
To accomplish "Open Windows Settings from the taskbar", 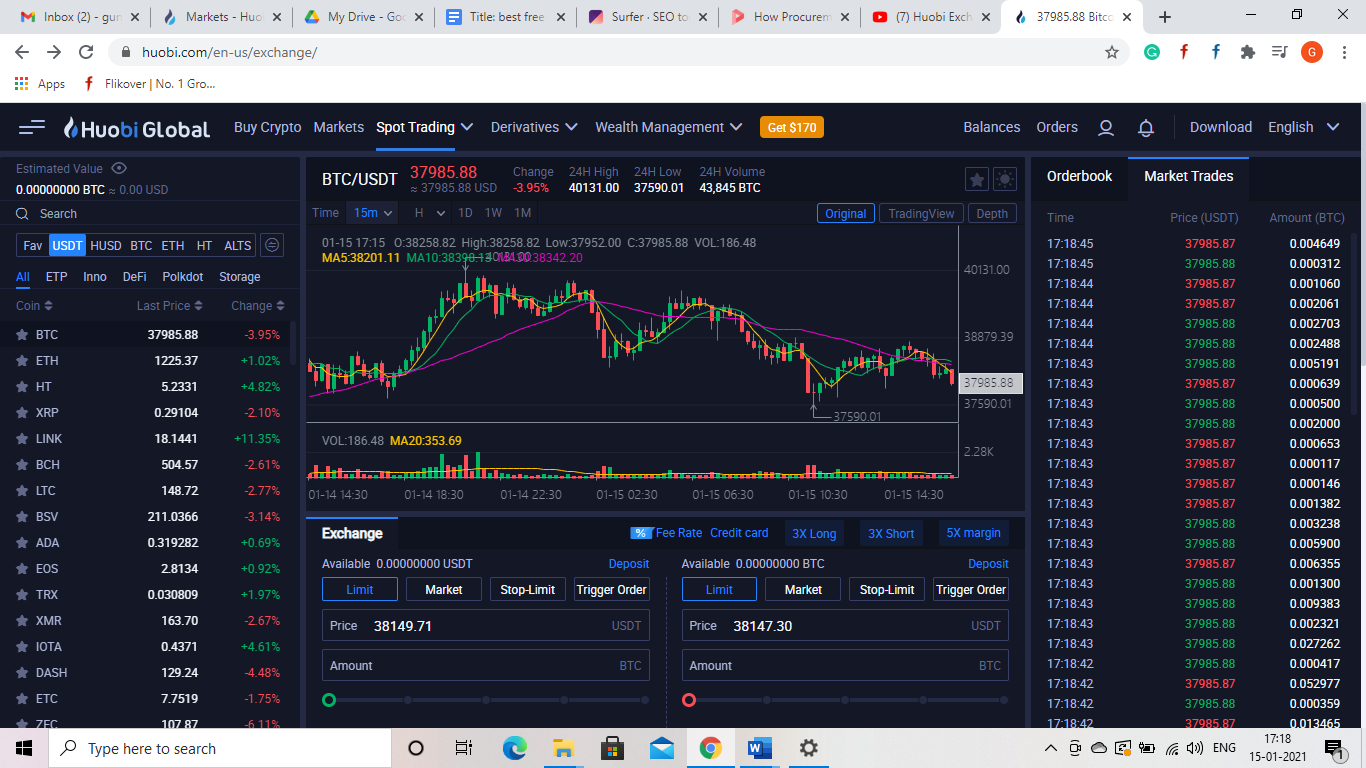I will coord(809,748).
